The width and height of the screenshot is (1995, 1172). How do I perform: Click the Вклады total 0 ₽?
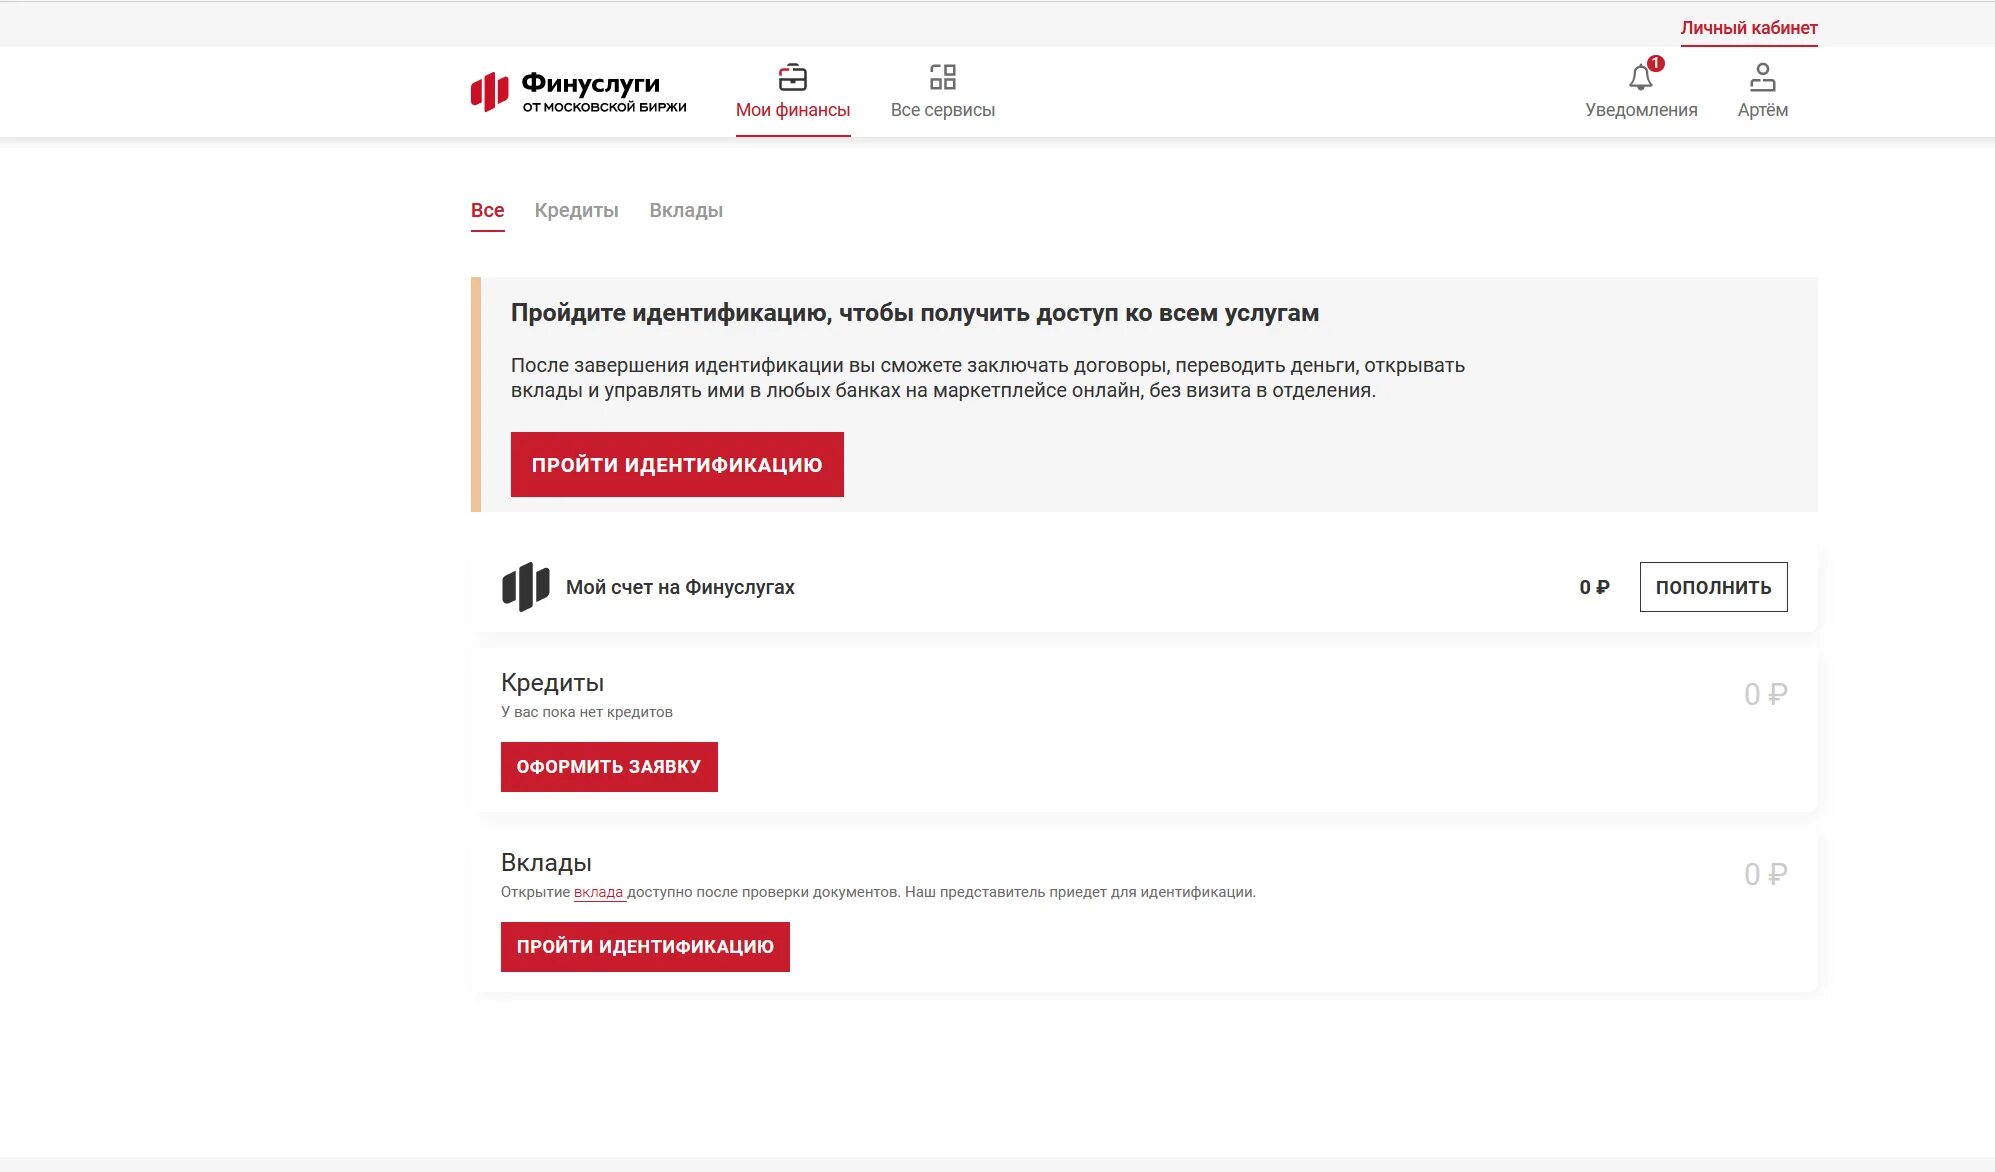point(1765,874)
